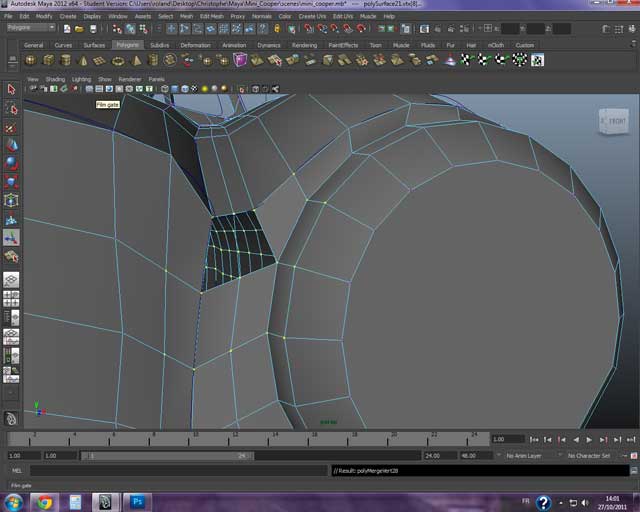Toggle Snap to Grids

pos(309,29)
